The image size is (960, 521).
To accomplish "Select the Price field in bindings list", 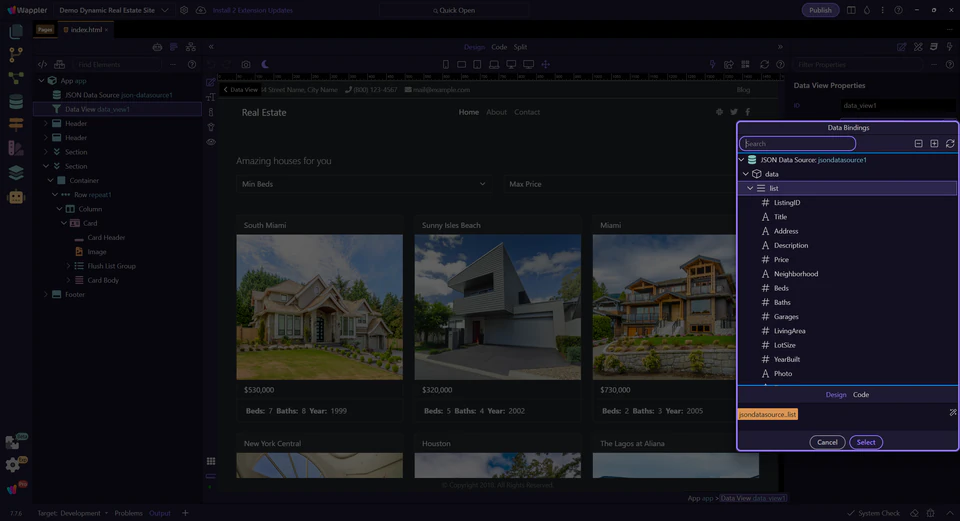I will point(781,260).
